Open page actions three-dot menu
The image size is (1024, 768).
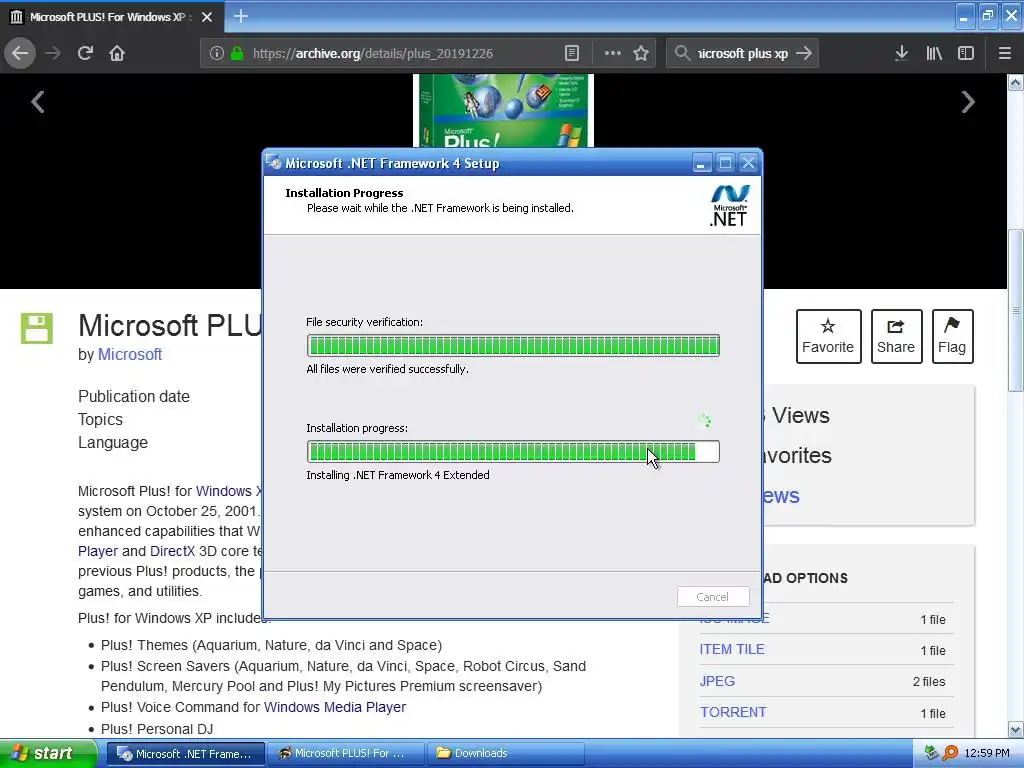coord(613,53)
